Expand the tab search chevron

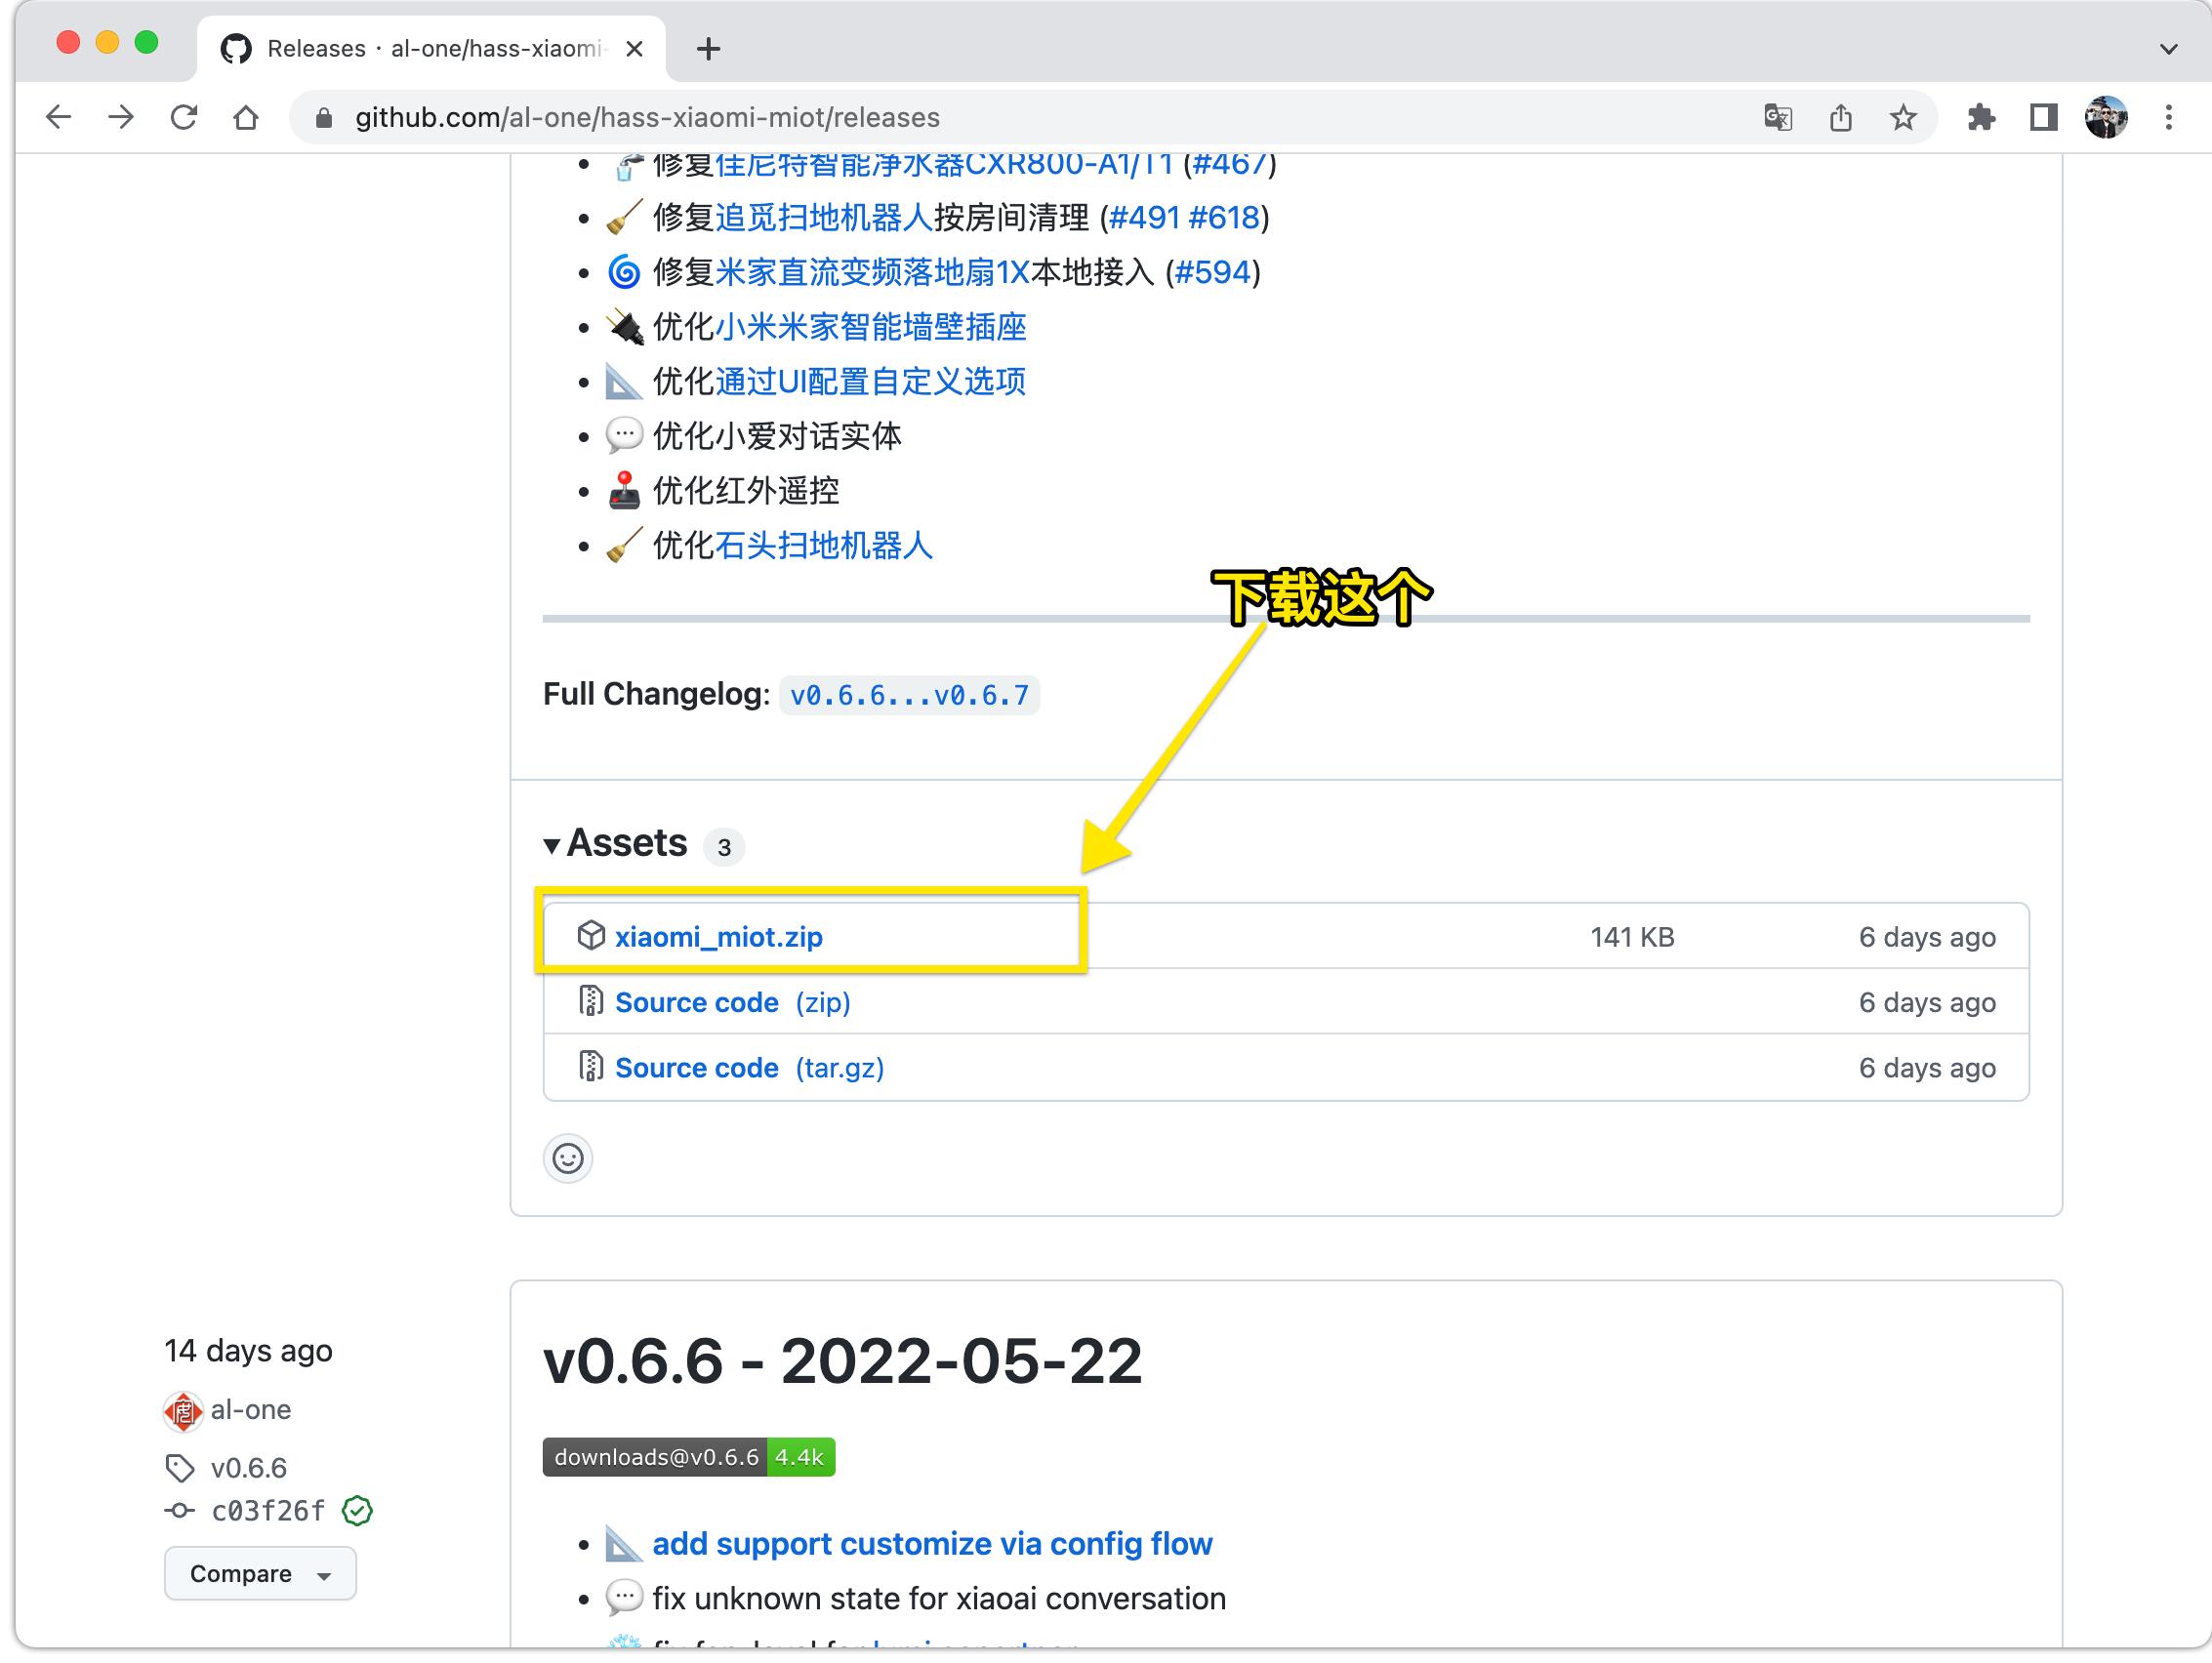tap(2168, 48)
